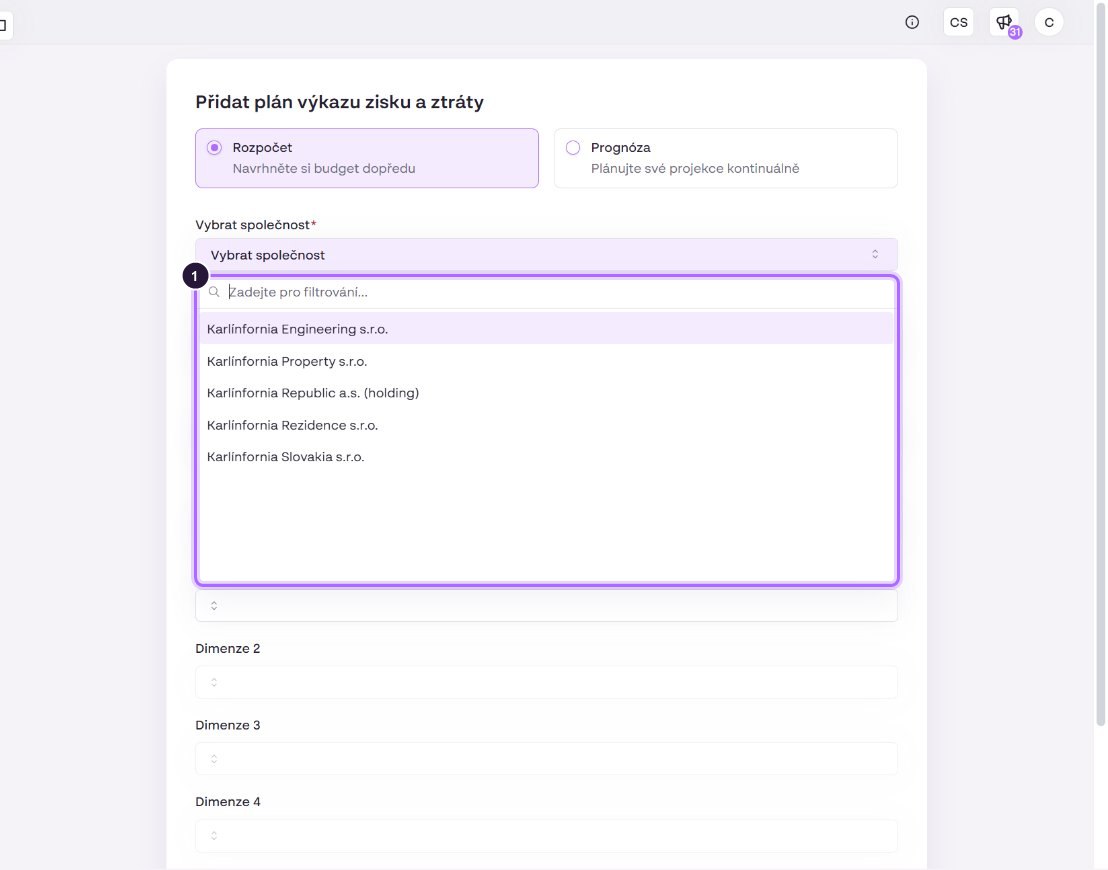Select the Rozpočet radio option
The height and width of the screenshot is (870, 1108).
(214, 148)
